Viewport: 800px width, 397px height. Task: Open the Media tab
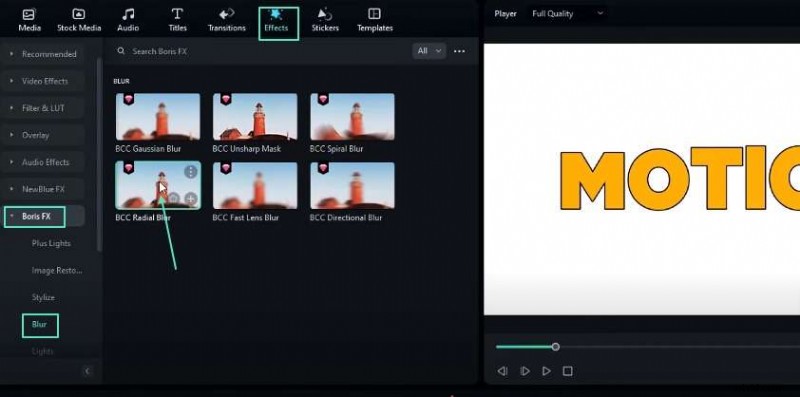(x=30, y=20)
